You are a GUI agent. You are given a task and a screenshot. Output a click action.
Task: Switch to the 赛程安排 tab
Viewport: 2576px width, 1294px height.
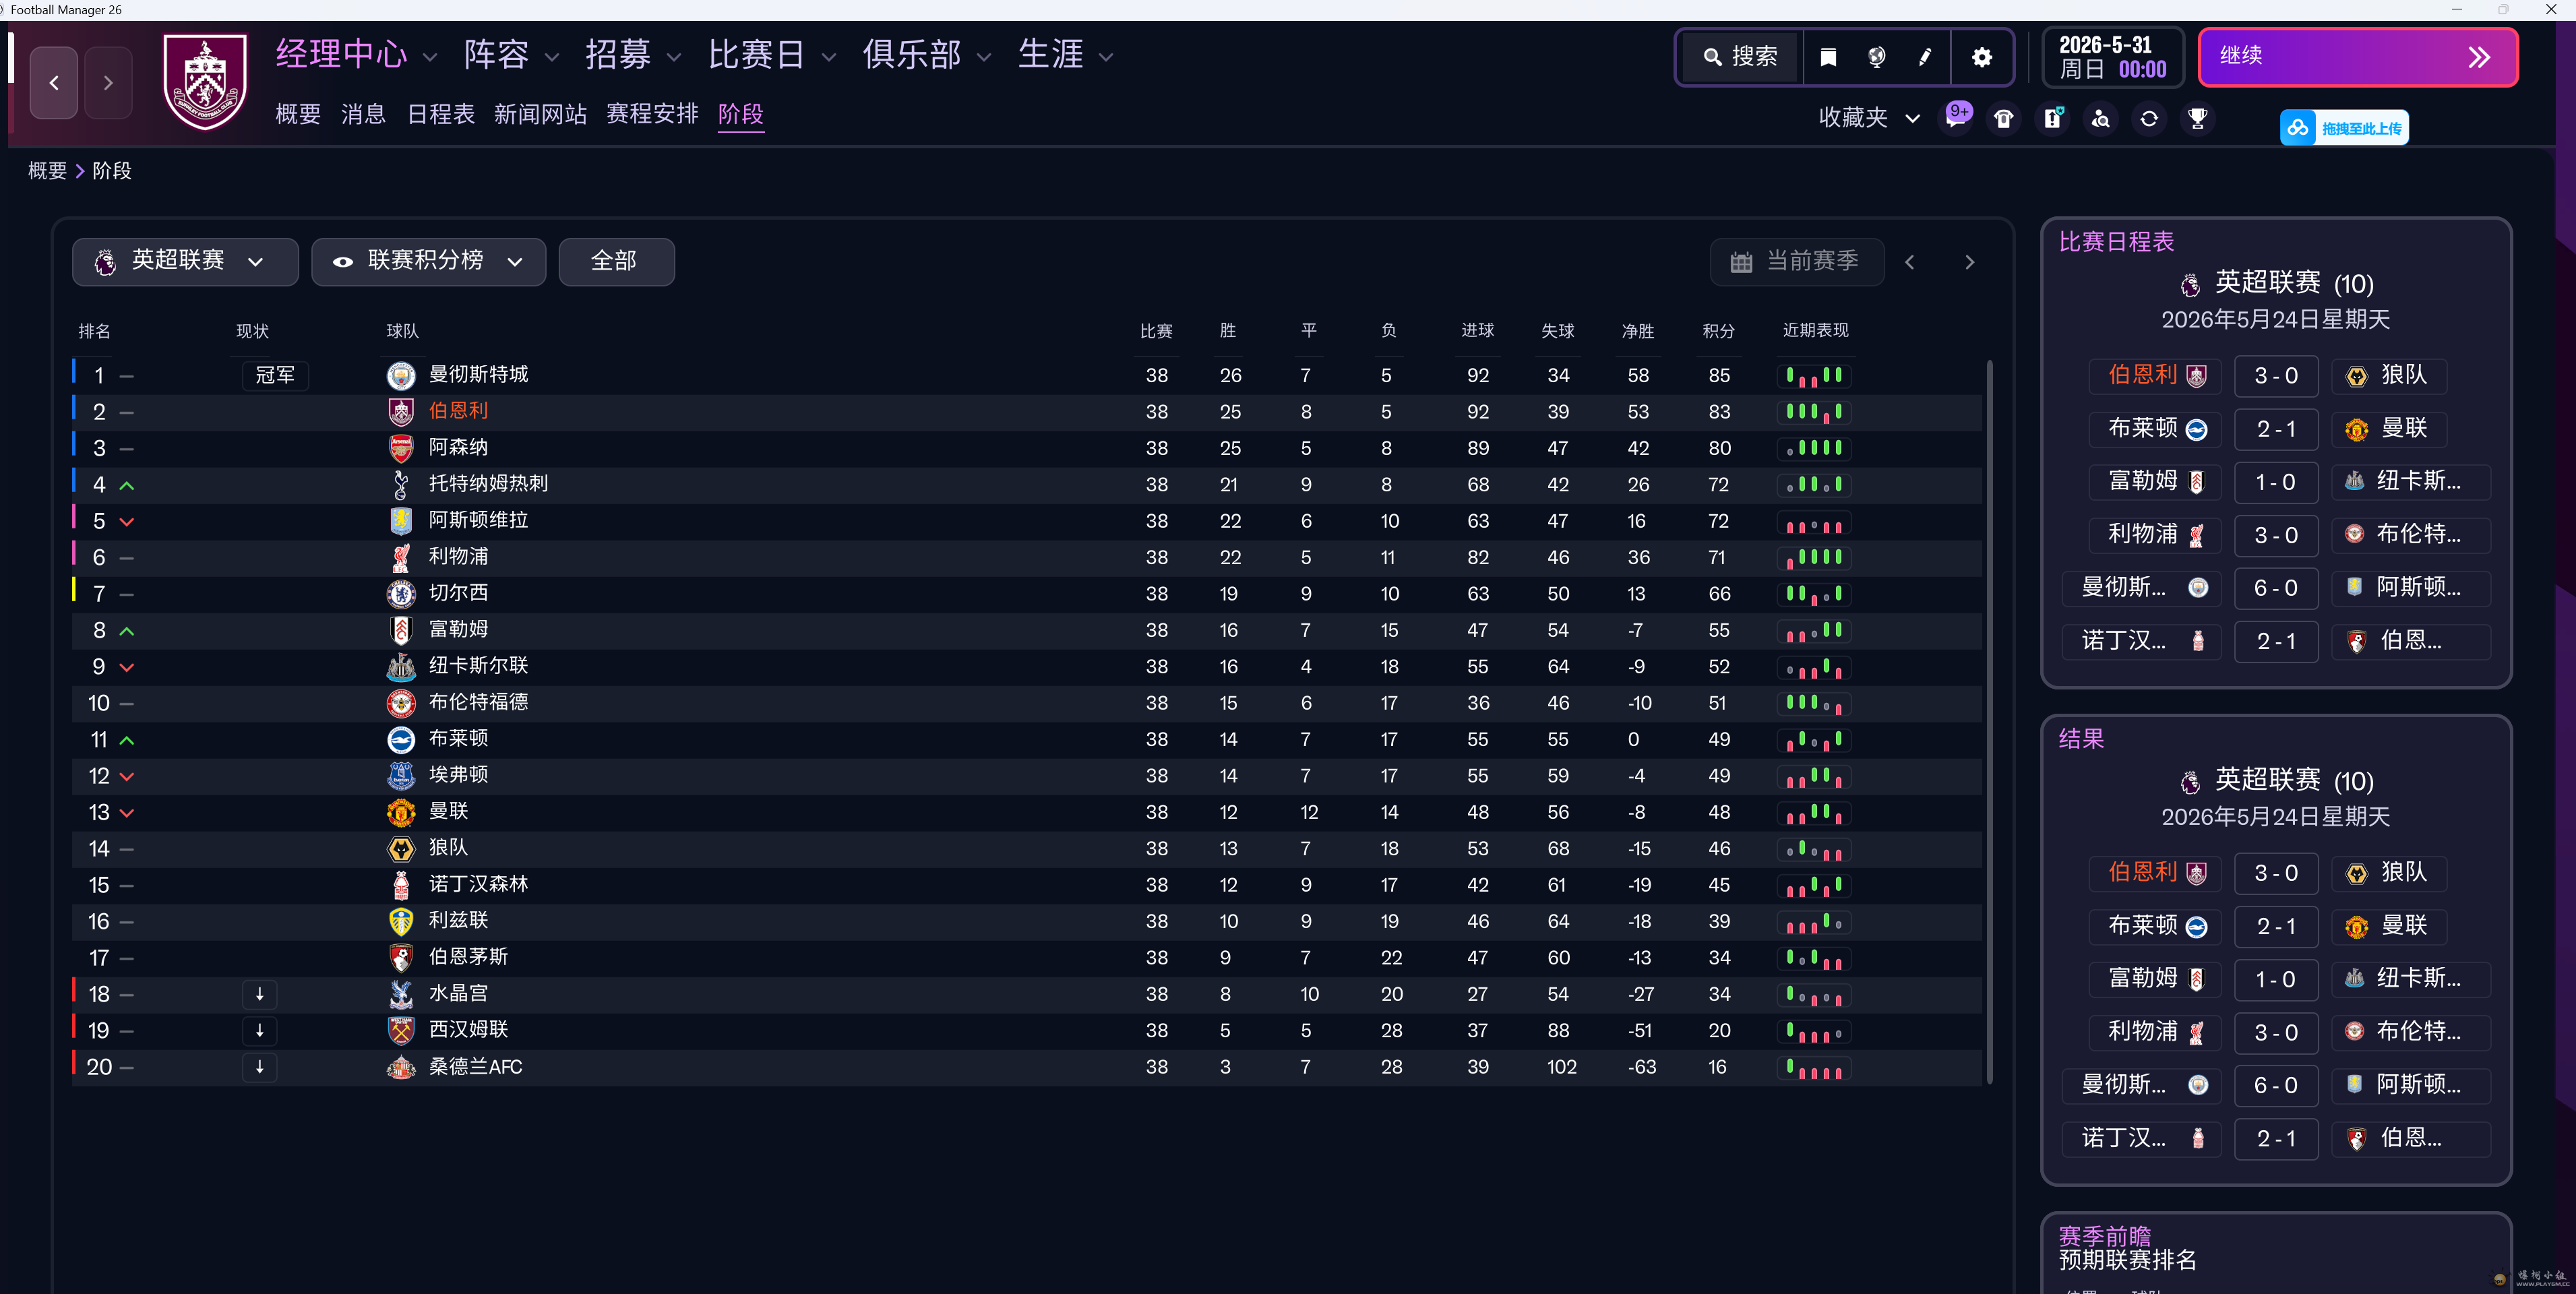pyautogui.click(x=652, y=114)
